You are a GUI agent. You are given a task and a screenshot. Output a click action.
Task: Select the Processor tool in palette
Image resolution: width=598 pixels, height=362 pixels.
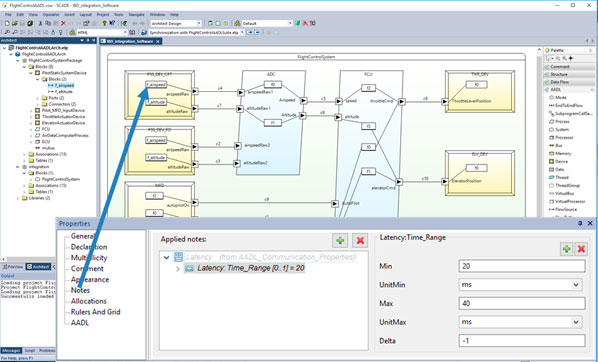coord(561,137)
